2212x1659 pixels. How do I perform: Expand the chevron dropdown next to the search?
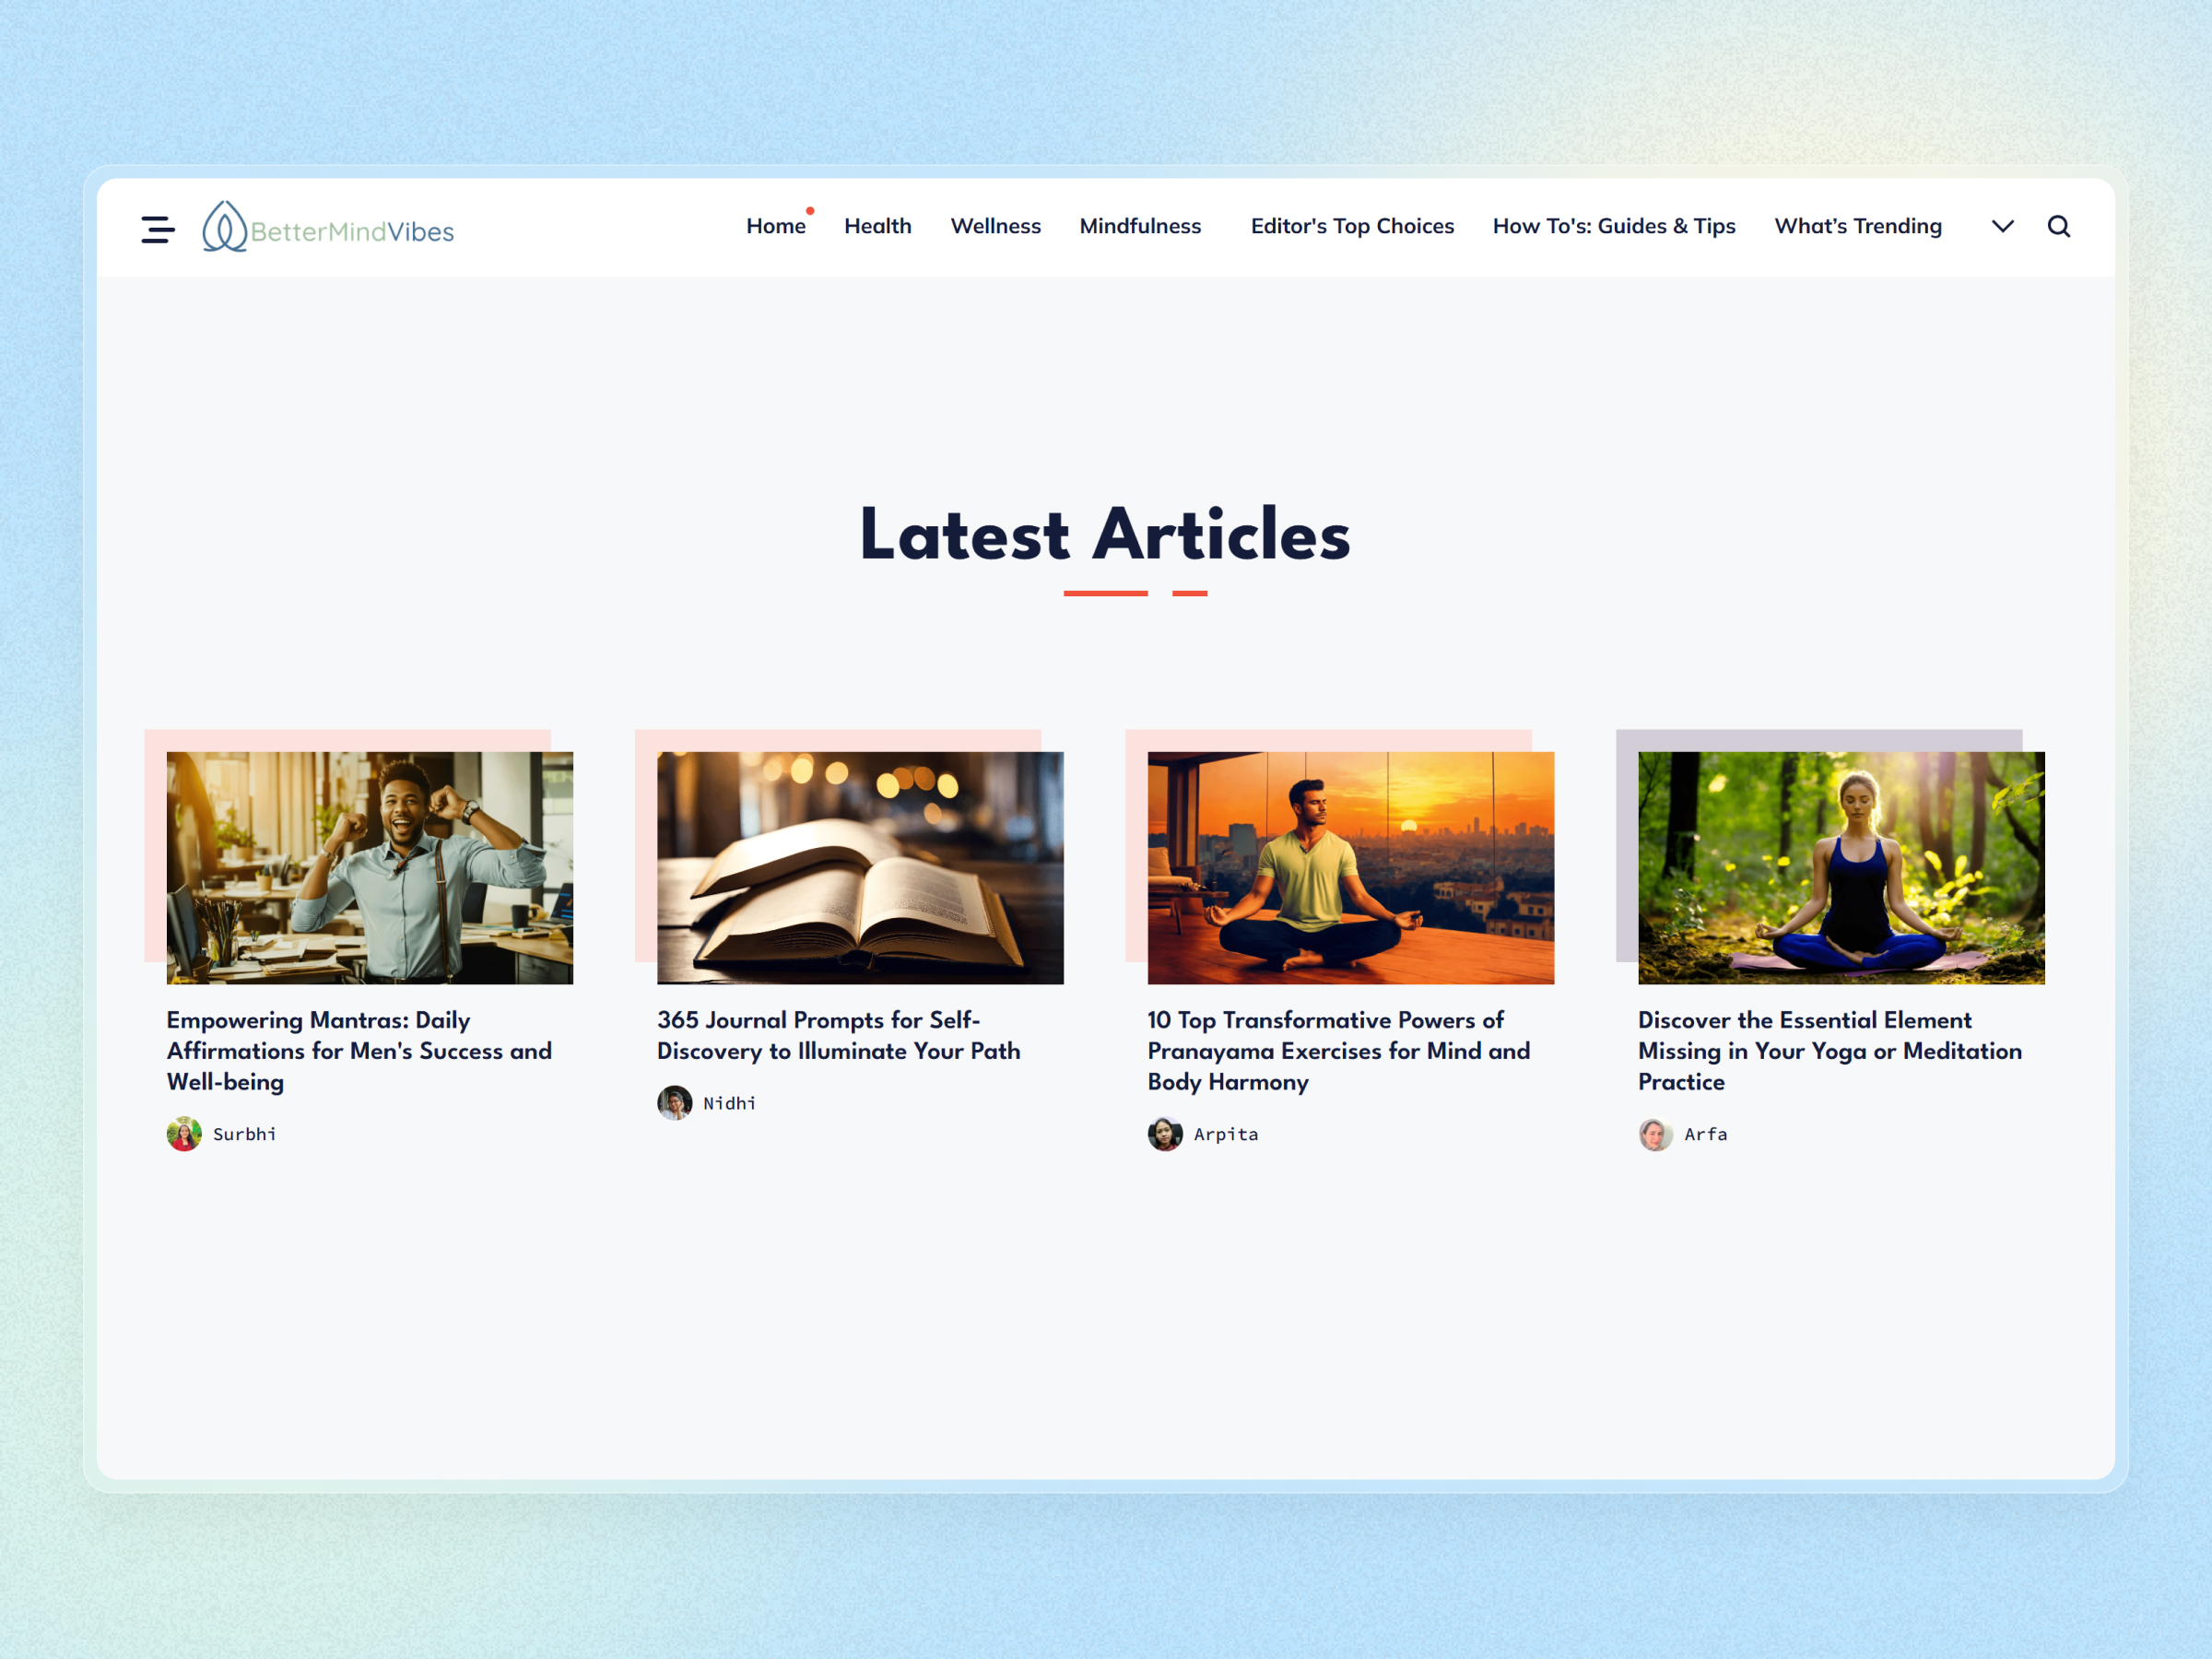(x=2002, y=227)
